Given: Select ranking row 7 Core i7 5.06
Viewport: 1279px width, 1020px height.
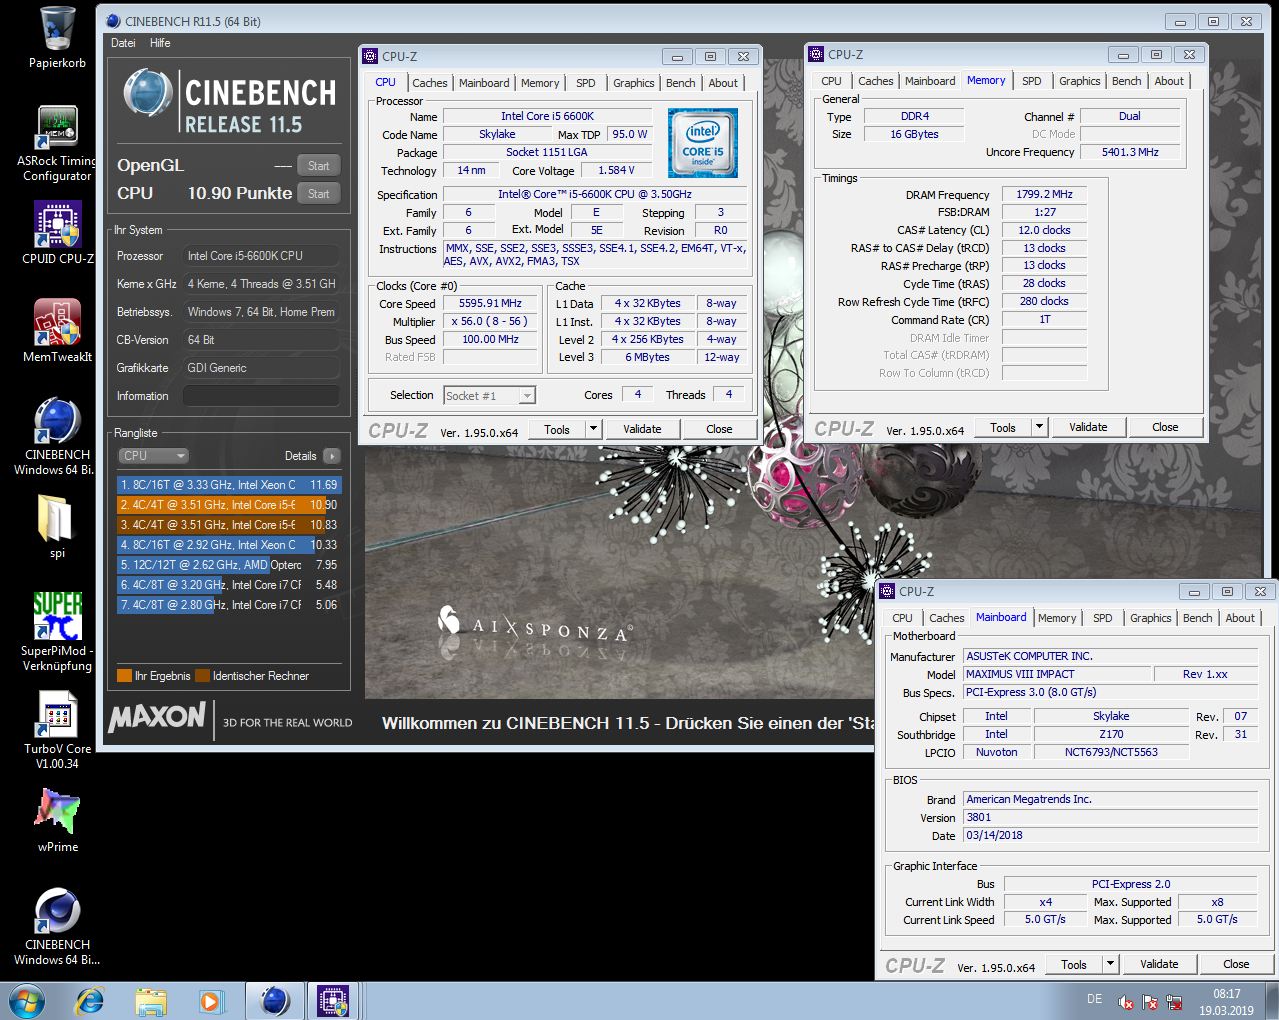Looking at the screenshot, I should tap(229, 605).
